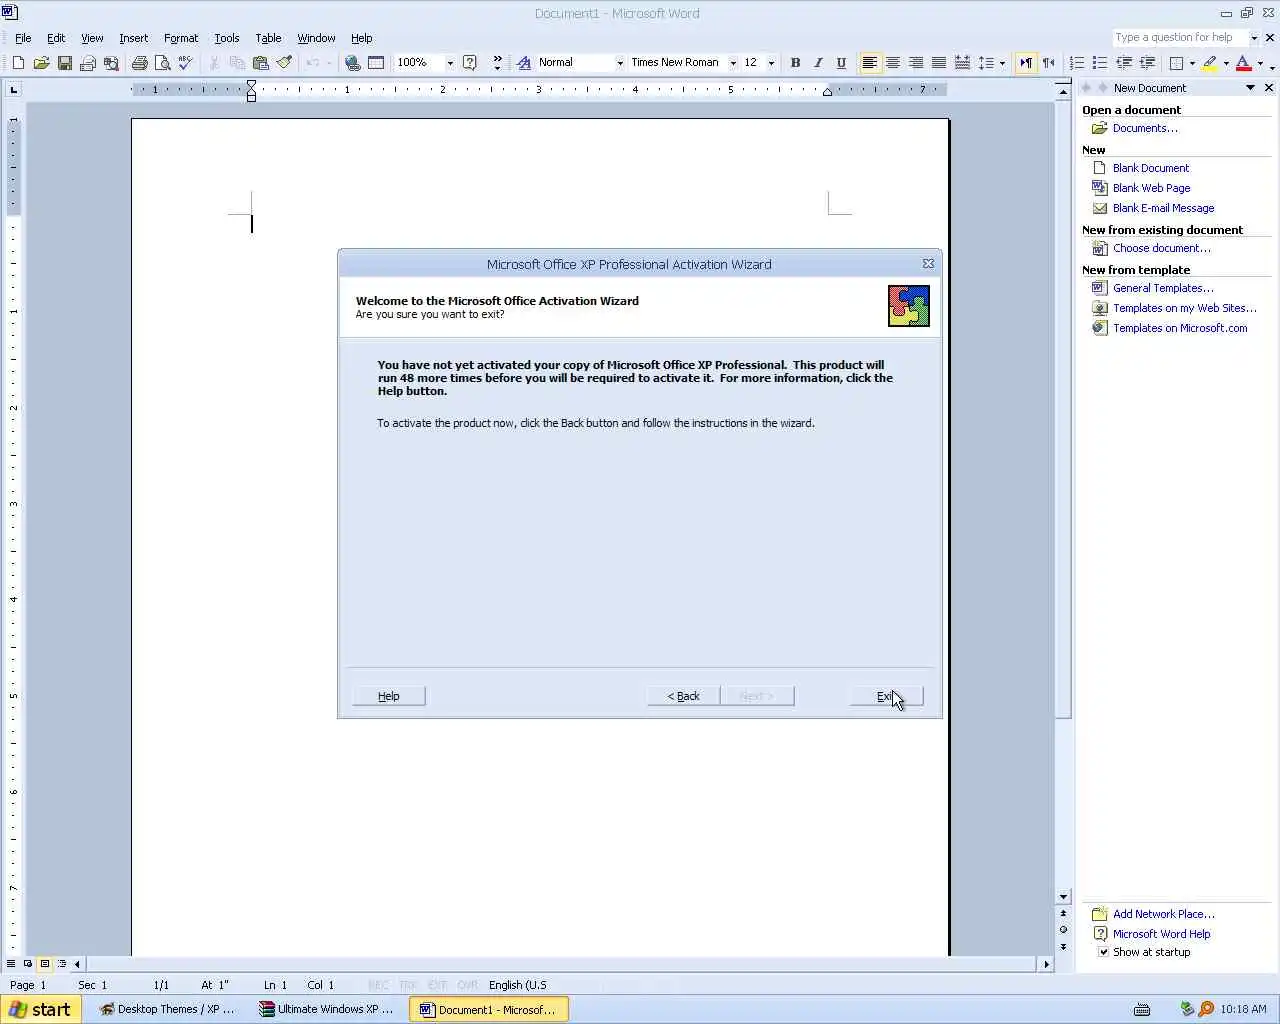
Task: Click the Search toolbar icon next to E-mail
Action: coord(110,63)
